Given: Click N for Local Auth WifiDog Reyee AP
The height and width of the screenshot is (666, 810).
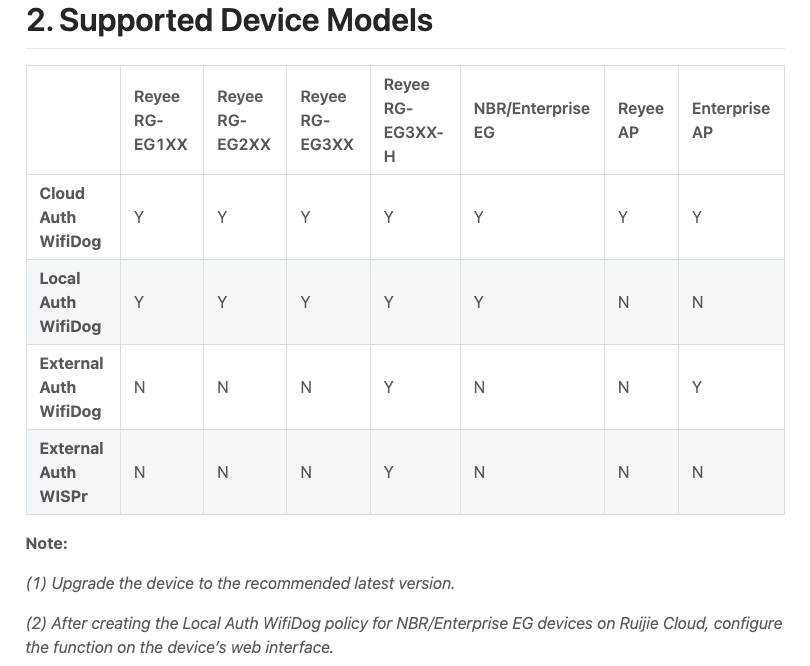Looking at the screenshot, I should tap(624, 302).
